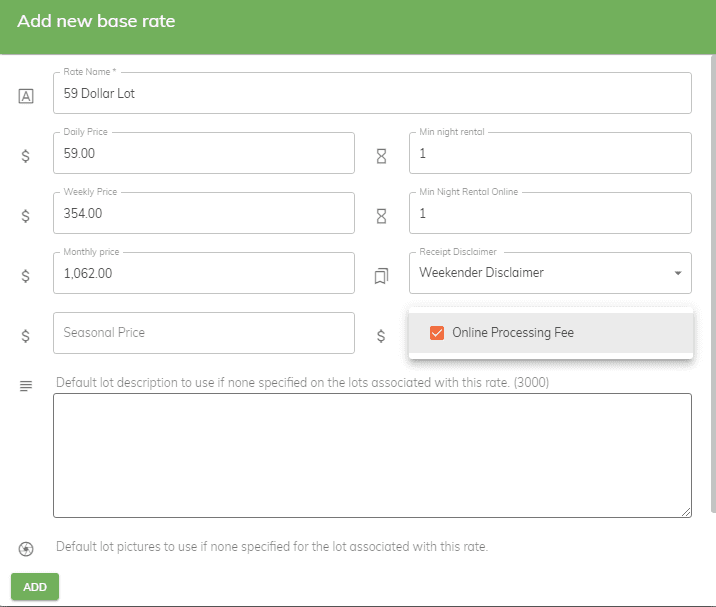716x607 pixels.
Task: Open the Receipt Disclaimer dropdown arrow
Action: coord(678,273)
